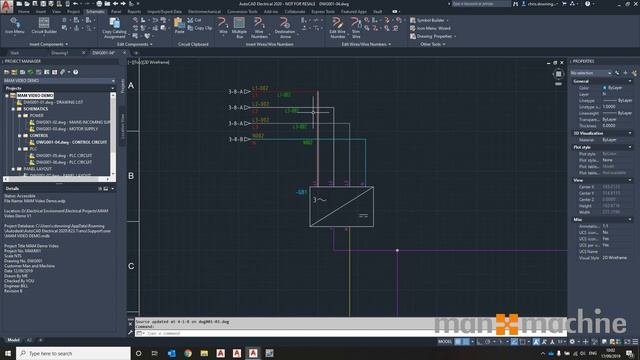640x360 pixels.
Task: Open AutoCAD application menu
Action: coord(6,6)
